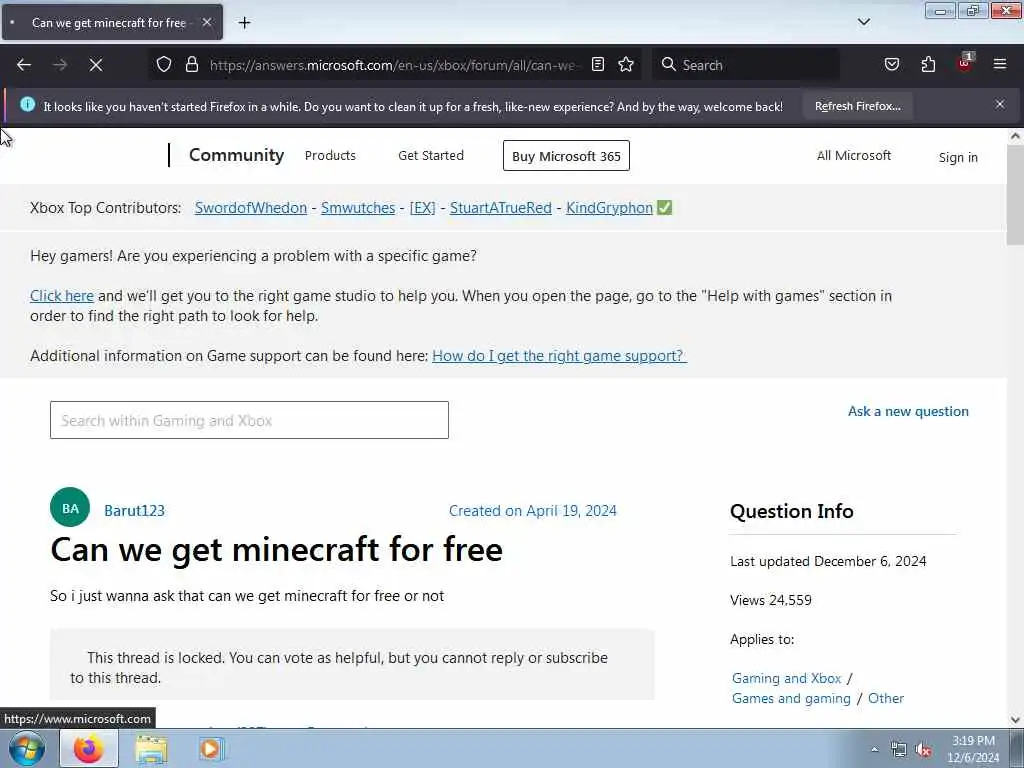Click the muted volume tray icon
1024x768 pixels.
click(923, 750)
